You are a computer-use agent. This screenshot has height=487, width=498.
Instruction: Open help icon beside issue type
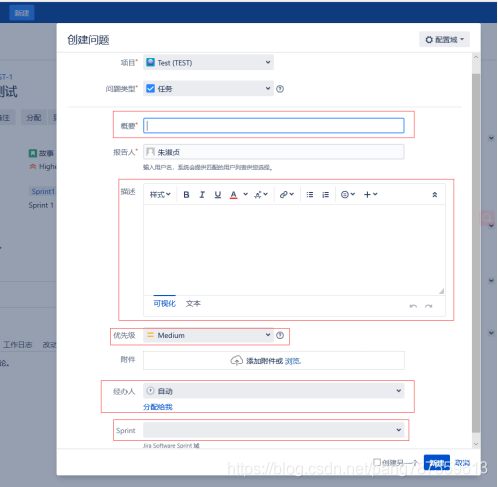[280, 89]
